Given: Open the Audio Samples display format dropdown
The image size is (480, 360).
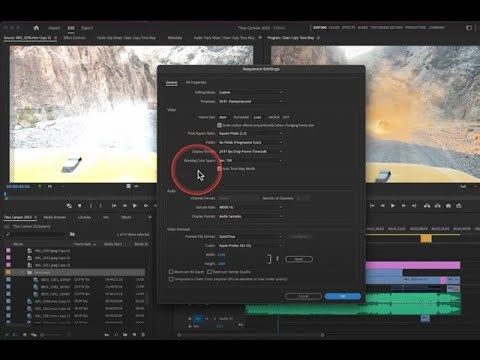Looking at the screenshot, I should point(250,216).
